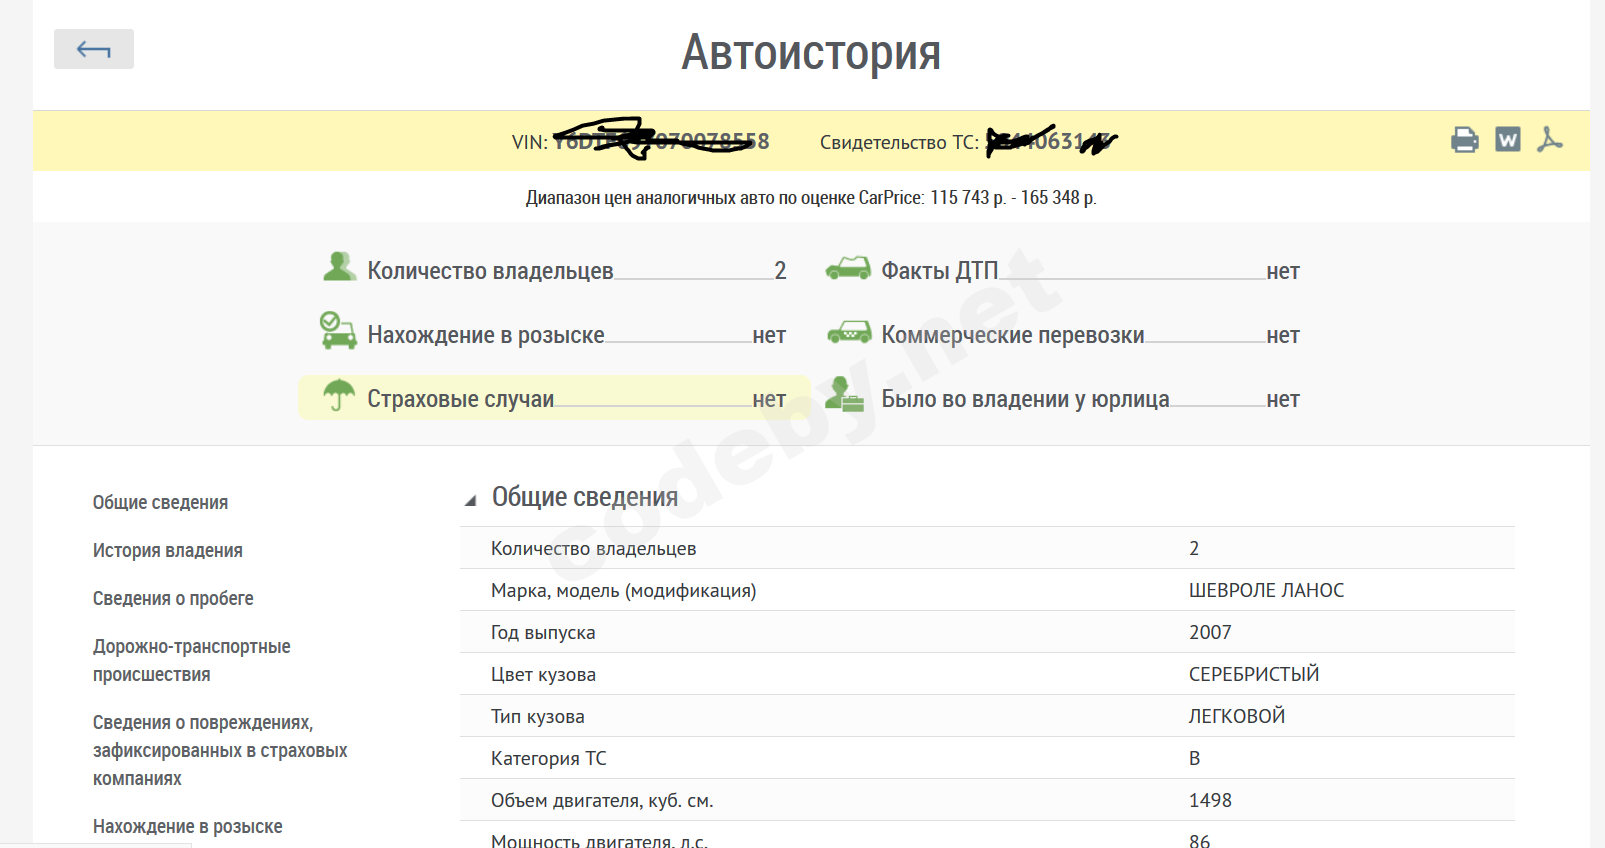Click the insurance umbrella icon
1605x848 pixels.
tap(339, 395)
